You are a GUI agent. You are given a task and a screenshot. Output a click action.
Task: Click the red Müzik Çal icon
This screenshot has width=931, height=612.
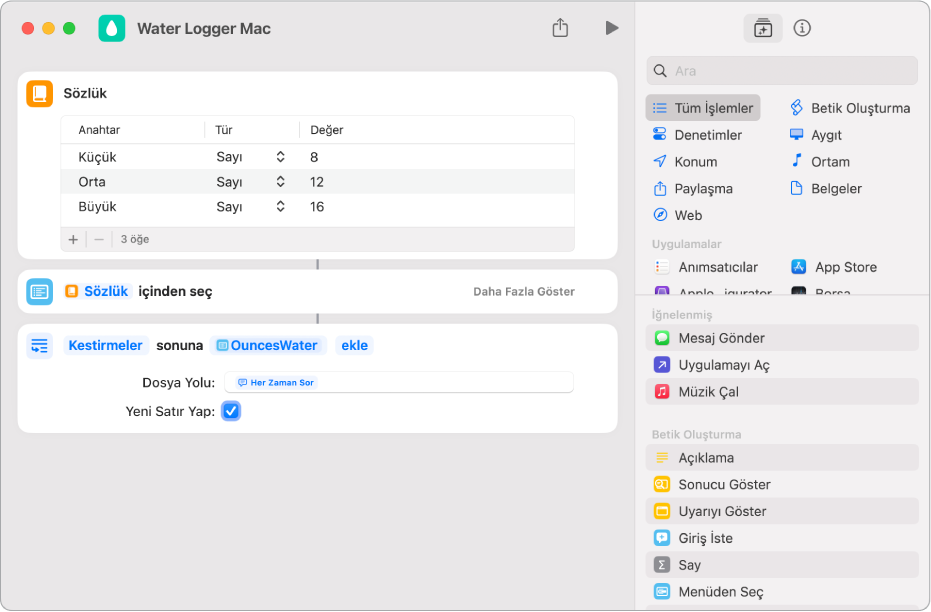(661, 392)
